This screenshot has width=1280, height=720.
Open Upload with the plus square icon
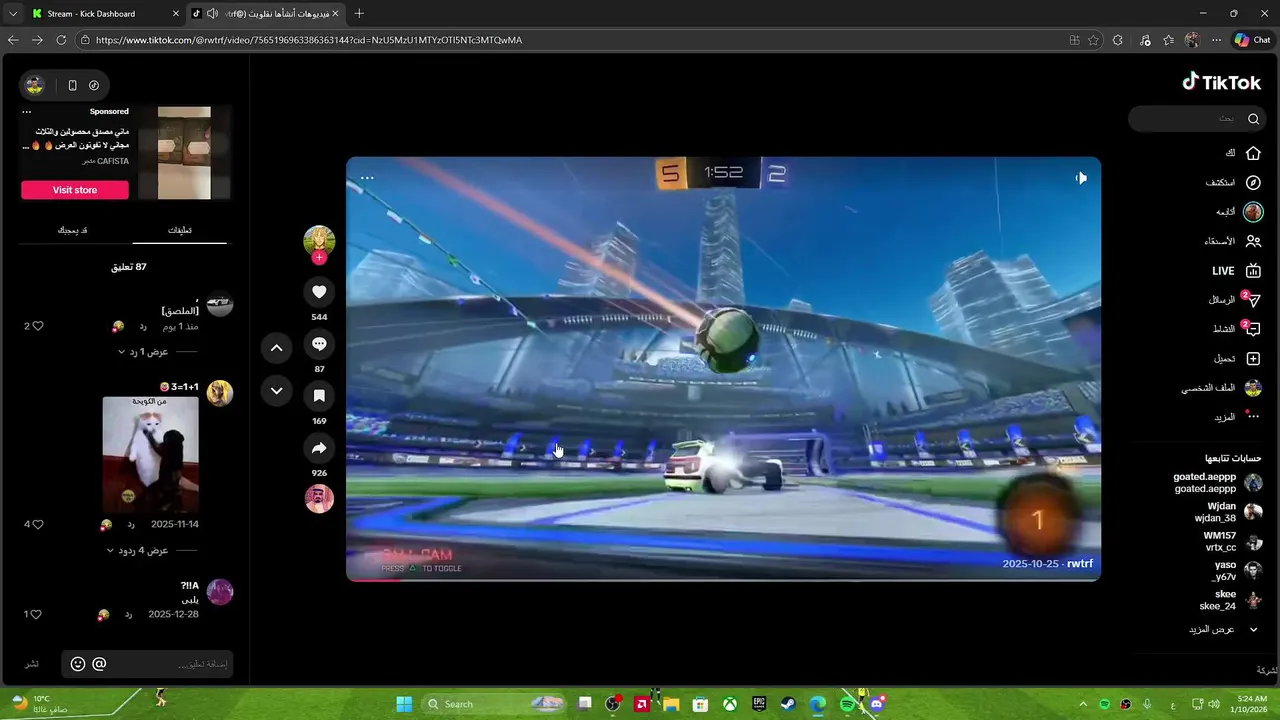(1253, 359)
